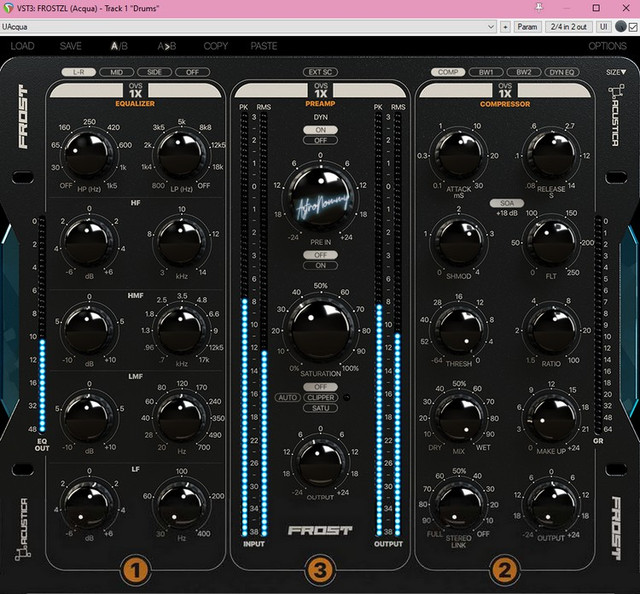Click the SATURATION knob

320,331
